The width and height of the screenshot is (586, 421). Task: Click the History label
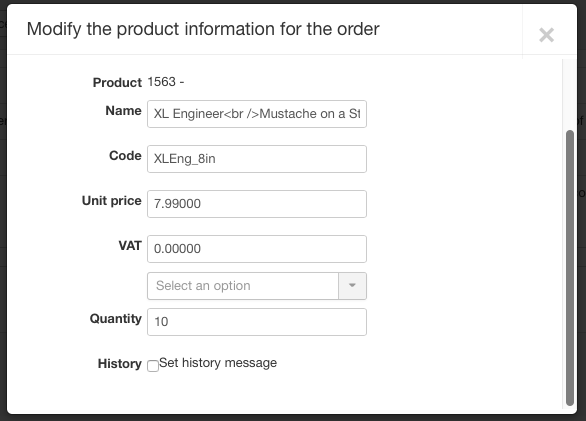pyautogui.click(x=120, y=364)
